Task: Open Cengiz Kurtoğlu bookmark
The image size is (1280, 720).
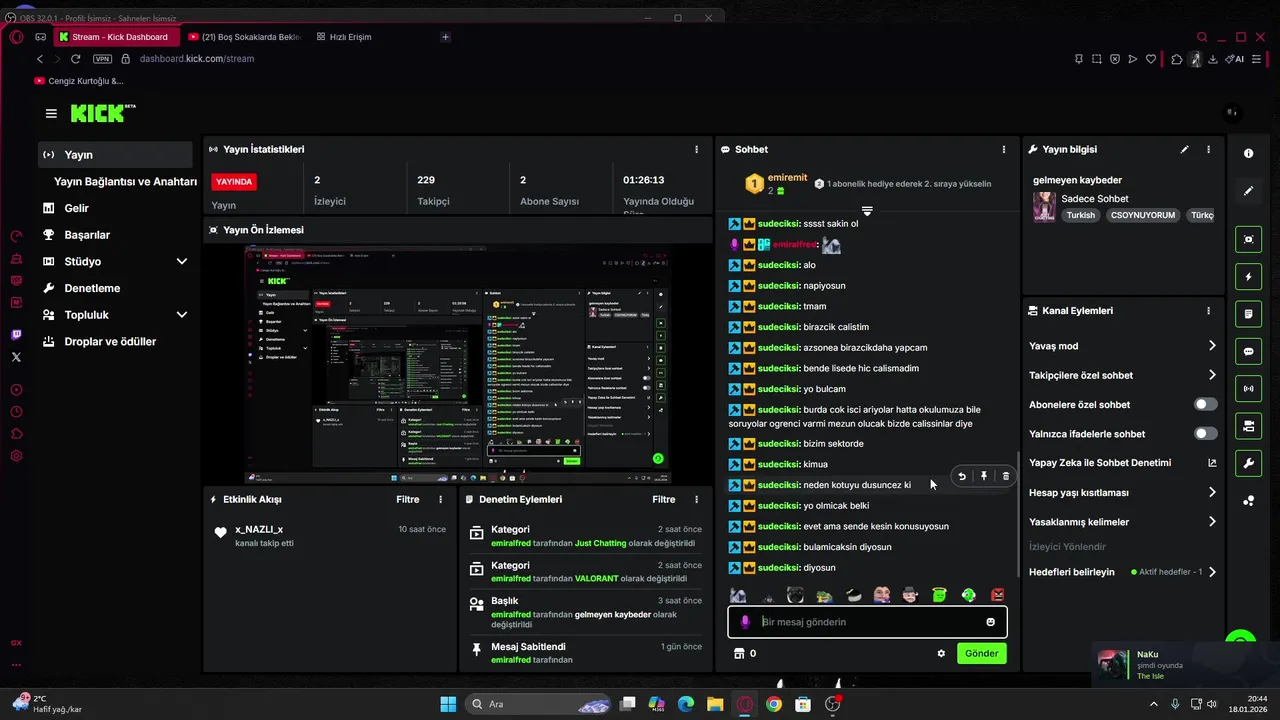Action: point(79,81)
